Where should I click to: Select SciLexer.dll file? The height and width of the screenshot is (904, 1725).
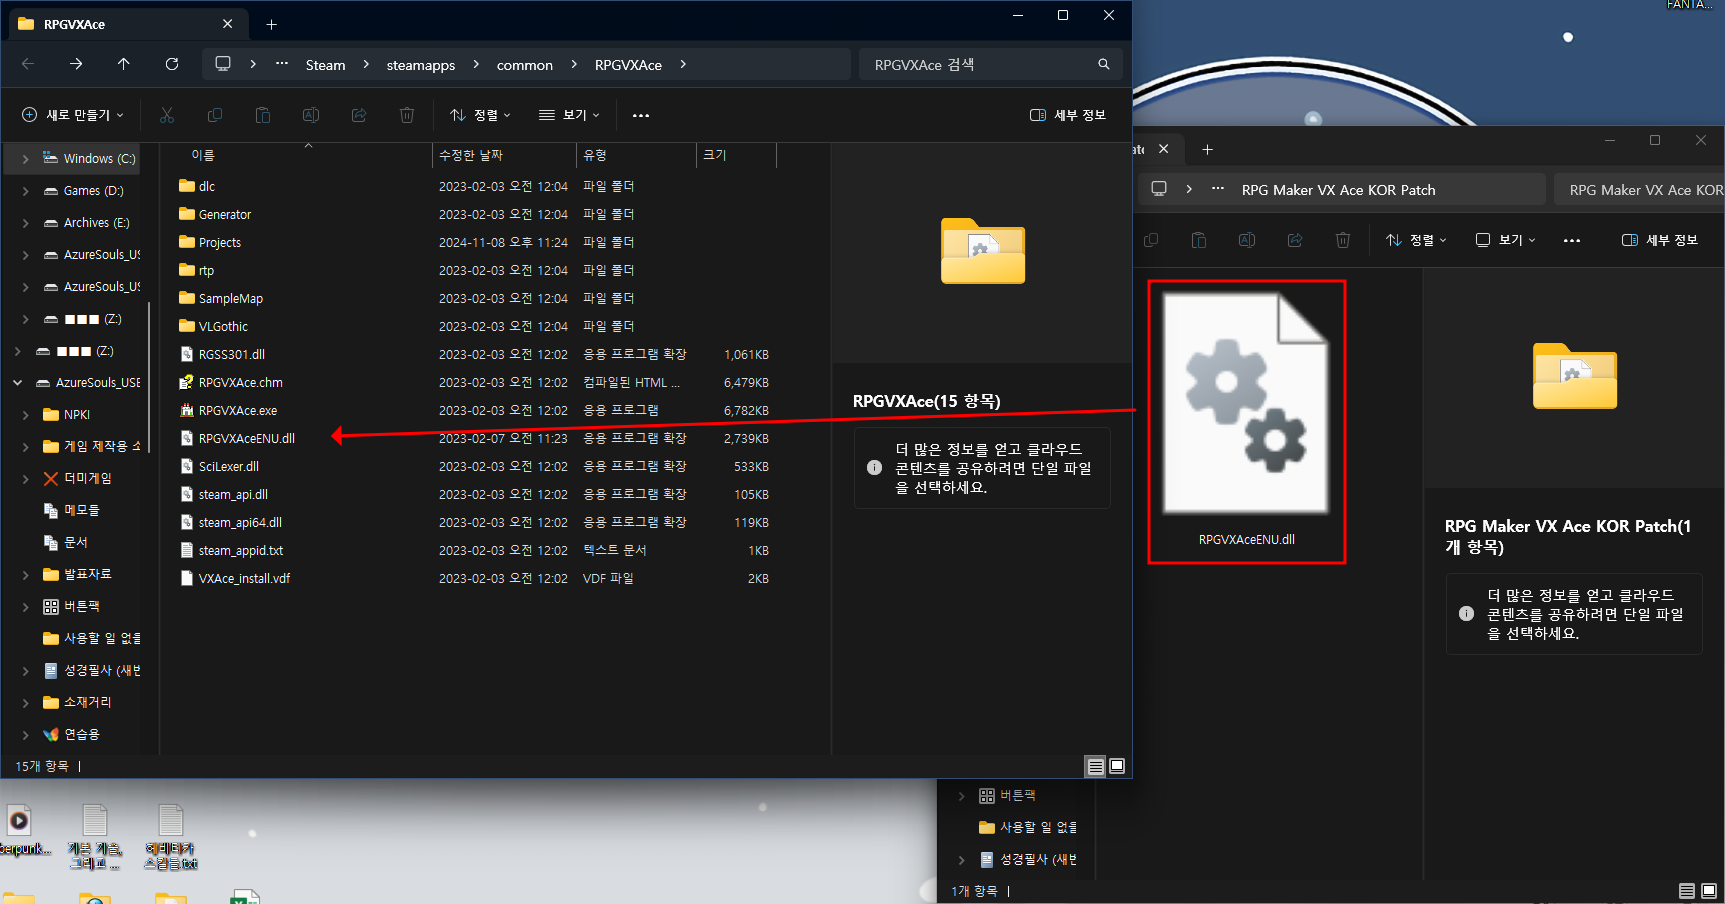click(x=219, y=466)
